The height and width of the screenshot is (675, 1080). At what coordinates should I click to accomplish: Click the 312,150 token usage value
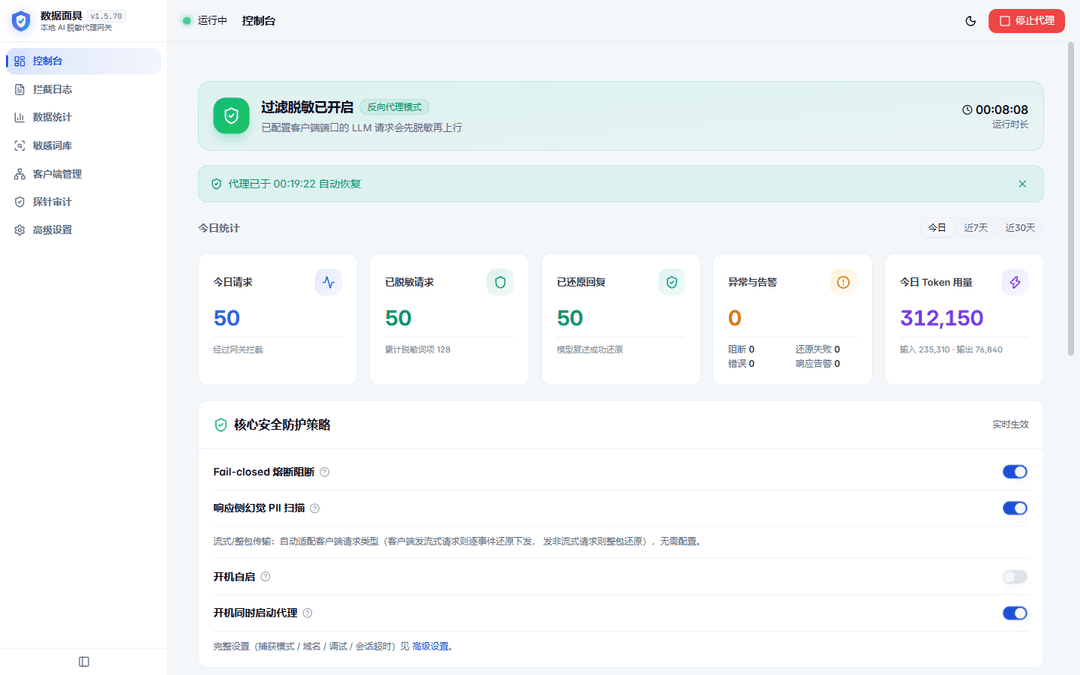(x=942, y=318)
